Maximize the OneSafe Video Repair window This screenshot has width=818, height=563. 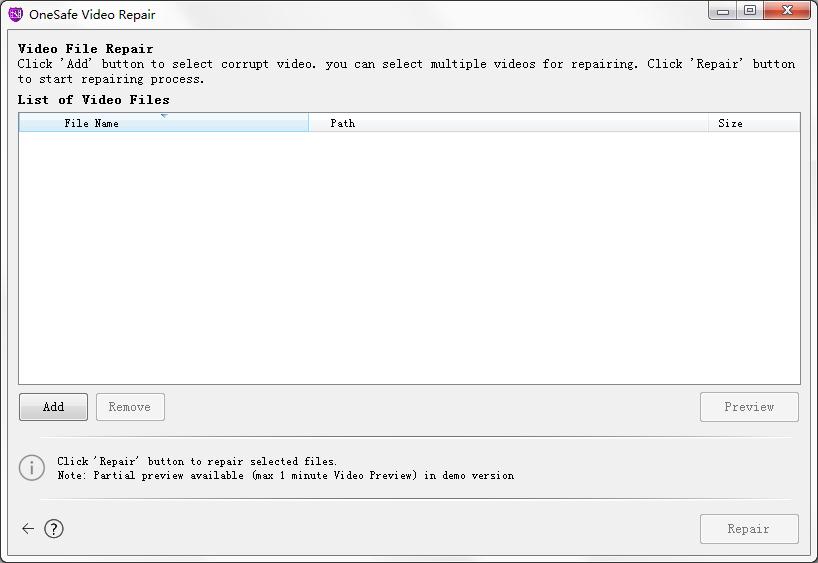(x=750, y=11)
